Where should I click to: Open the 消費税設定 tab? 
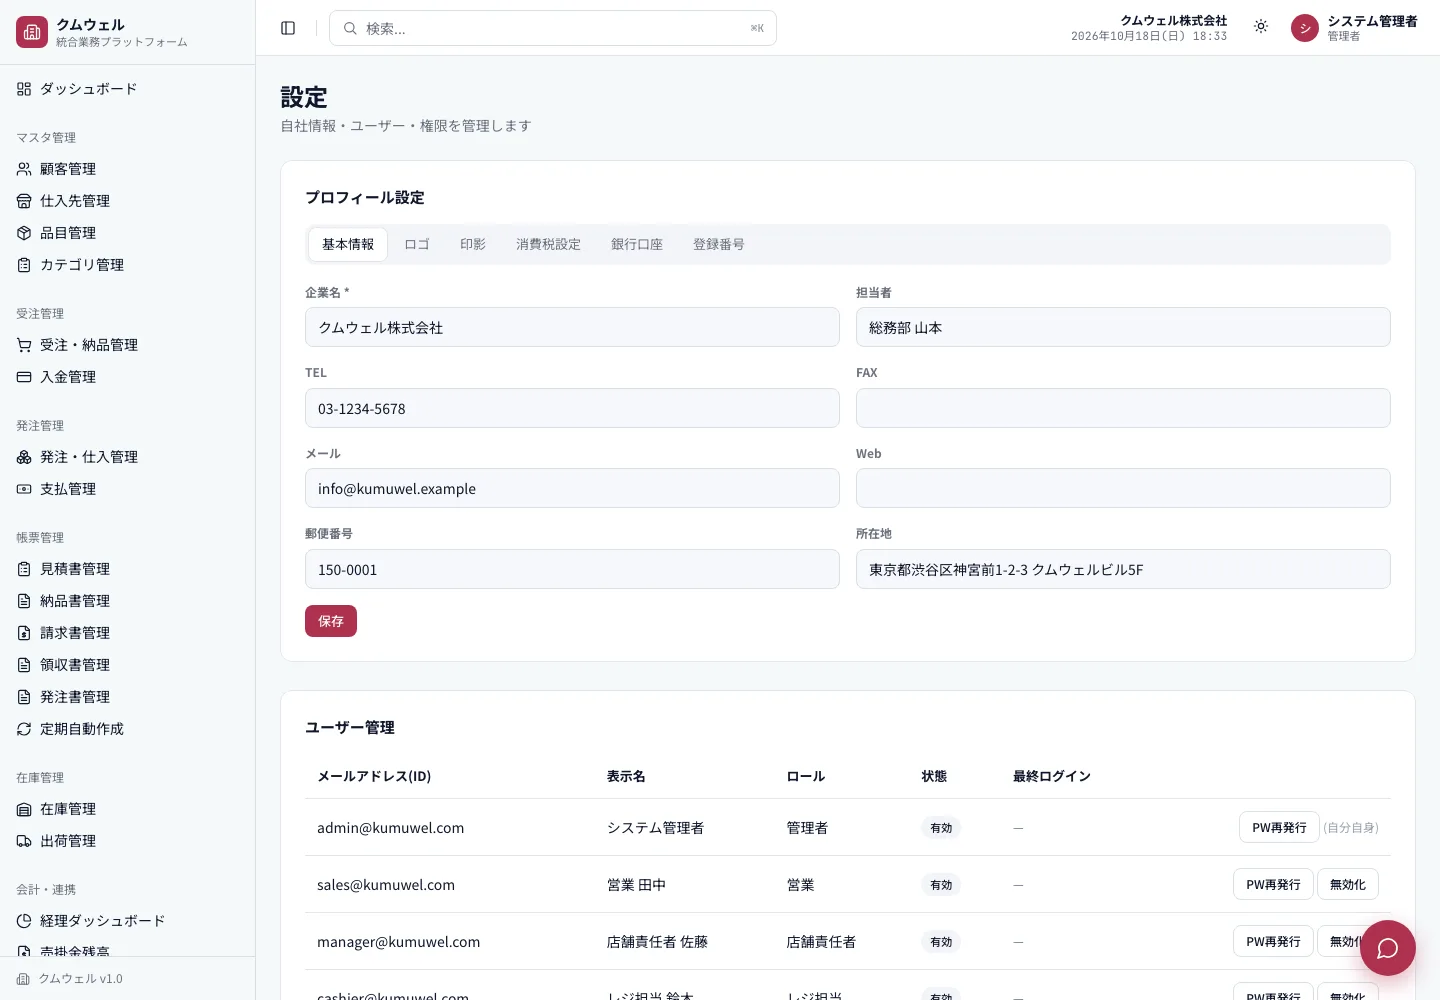[x=548, y=244]
